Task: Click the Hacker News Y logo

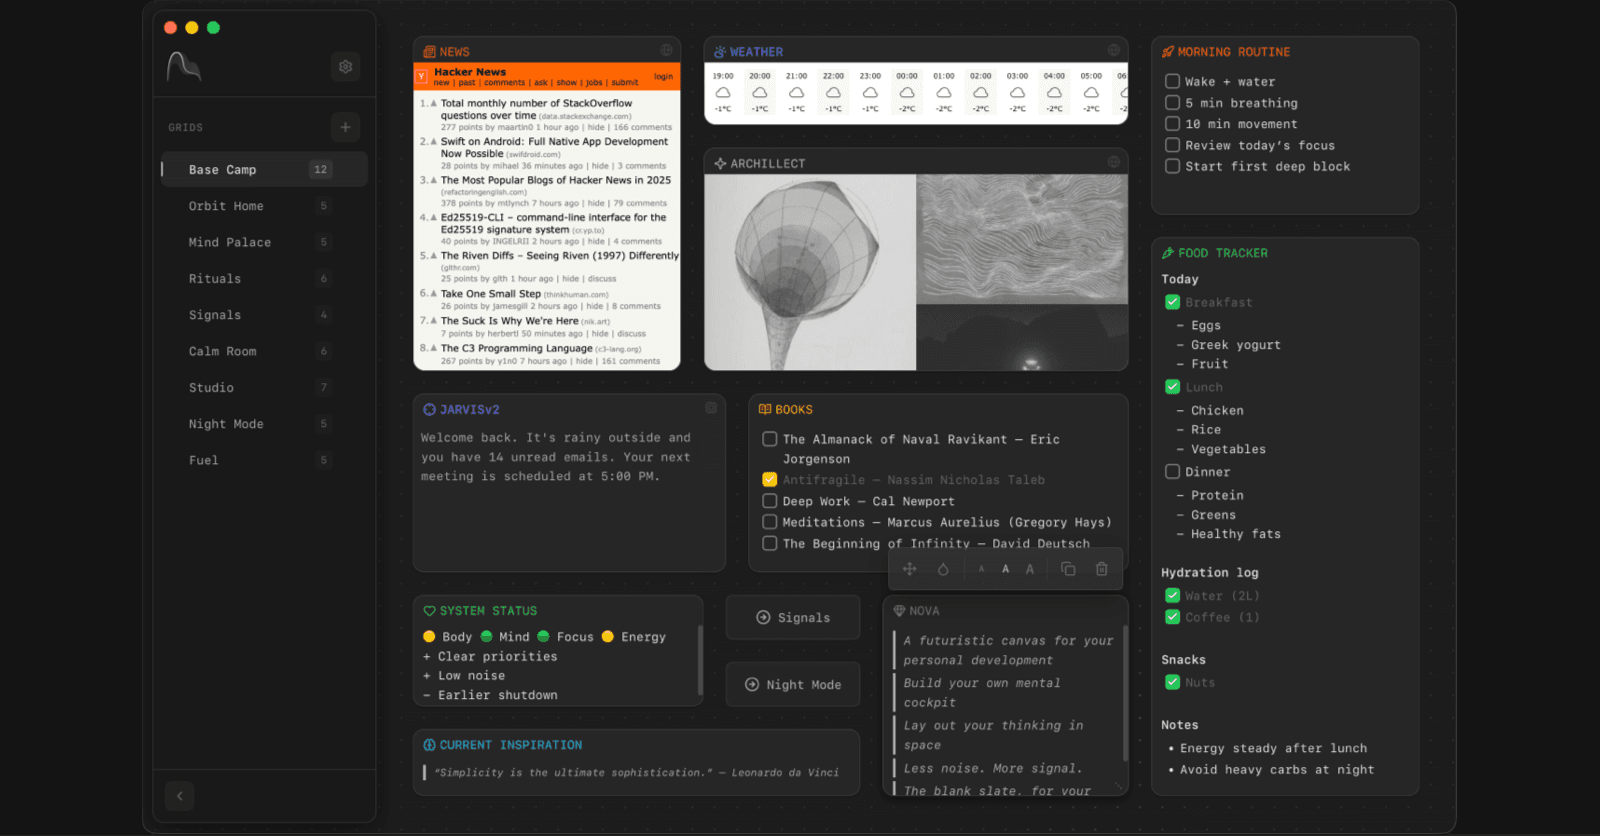Action: [422, 76]
